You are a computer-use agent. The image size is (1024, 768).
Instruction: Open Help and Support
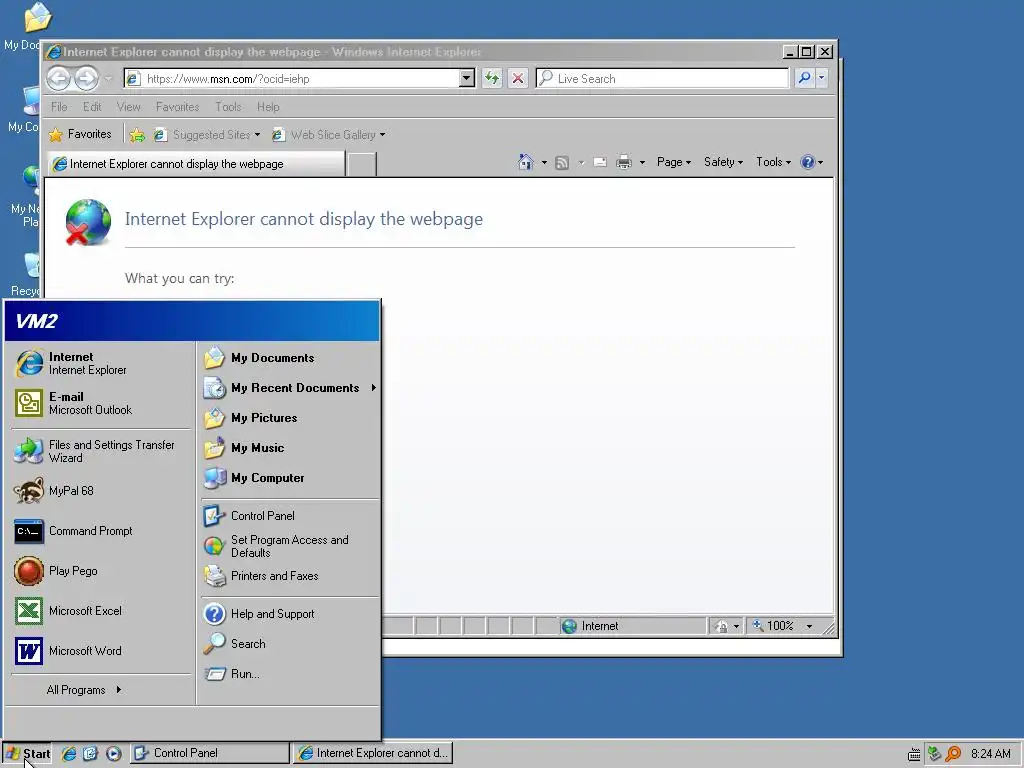289,614
